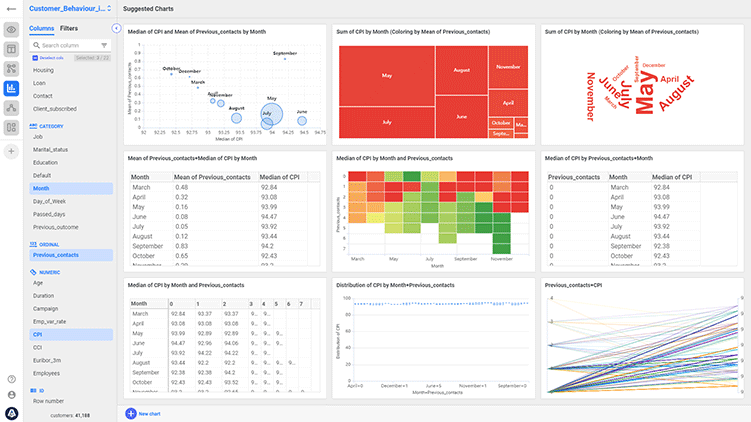The image size is (751, 422).
Task: Click the ID section header
Action: click(x=37, y=390)
